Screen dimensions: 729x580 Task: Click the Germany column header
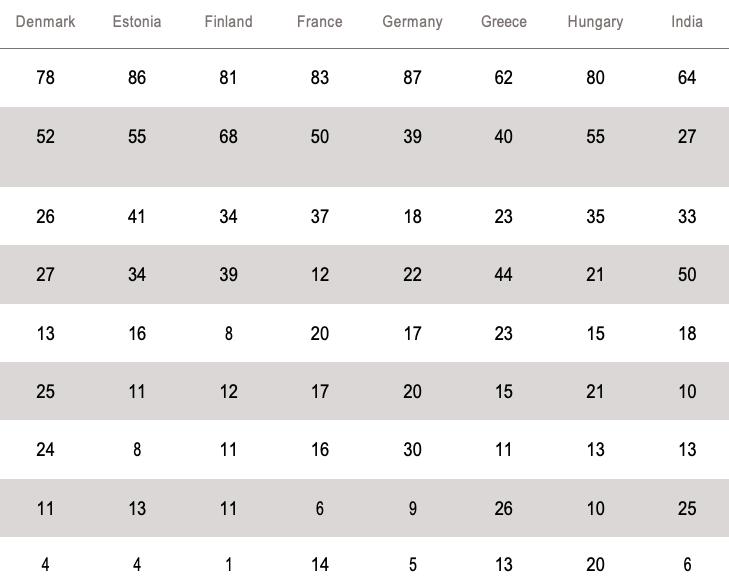tap(412, 22)
